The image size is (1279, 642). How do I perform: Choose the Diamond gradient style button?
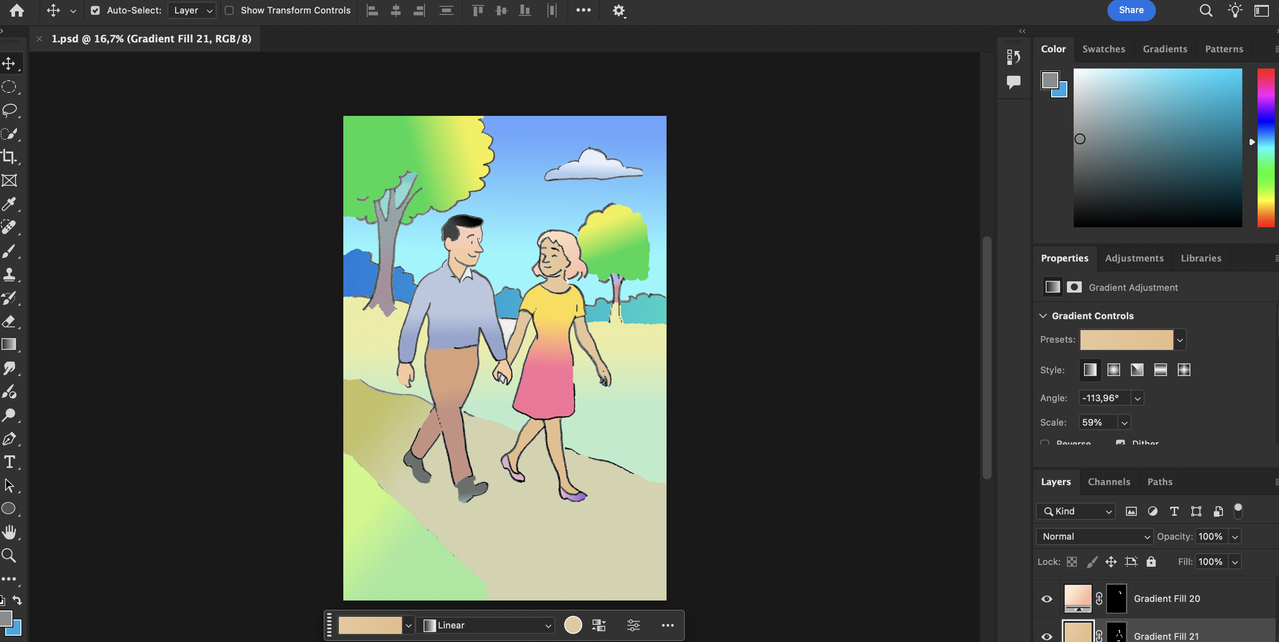[1184, 370]
